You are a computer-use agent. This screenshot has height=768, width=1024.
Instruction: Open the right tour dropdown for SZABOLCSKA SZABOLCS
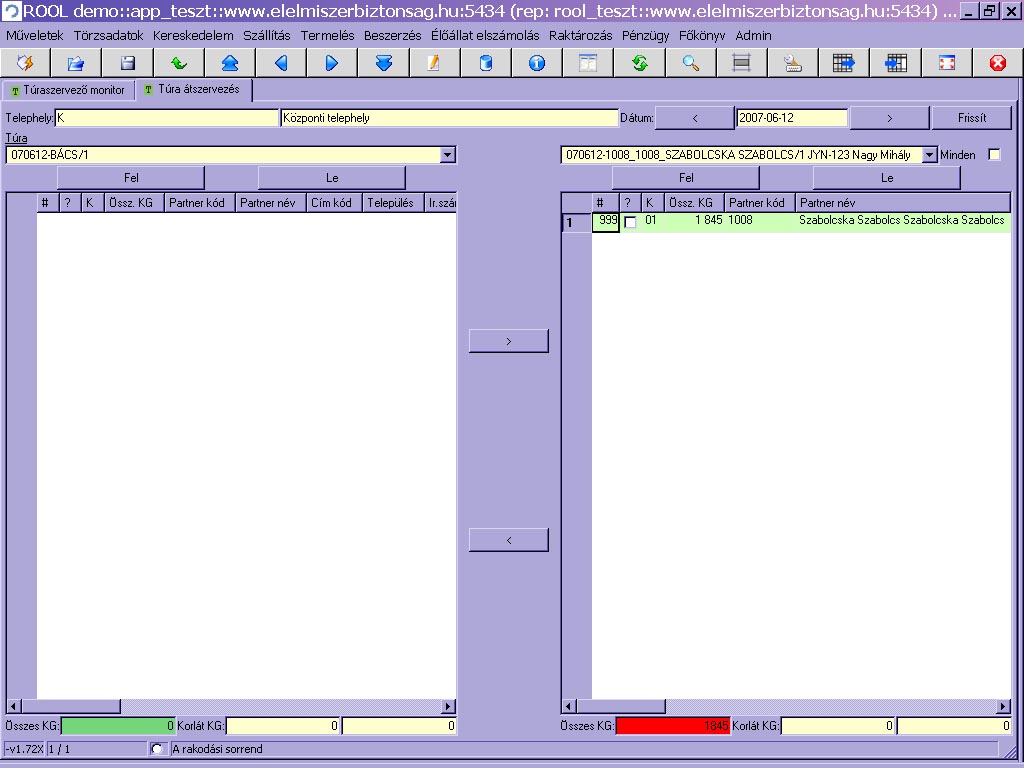pyautogui.click(x=929, y=155)
